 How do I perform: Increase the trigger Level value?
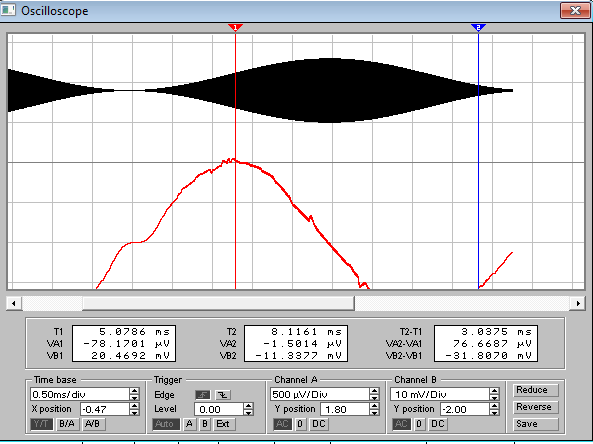pyautogui.click(x=248, y=406)
